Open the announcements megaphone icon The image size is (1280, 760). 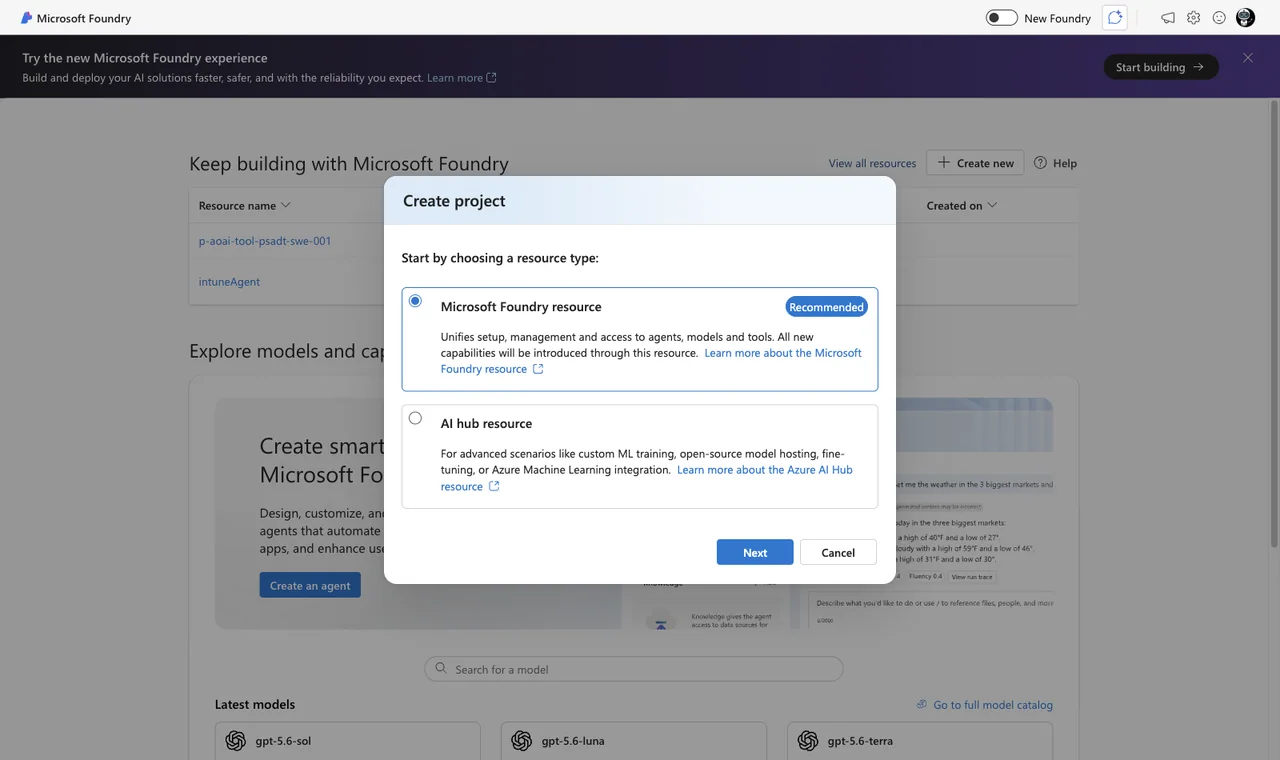click(x=1167, y=18)
